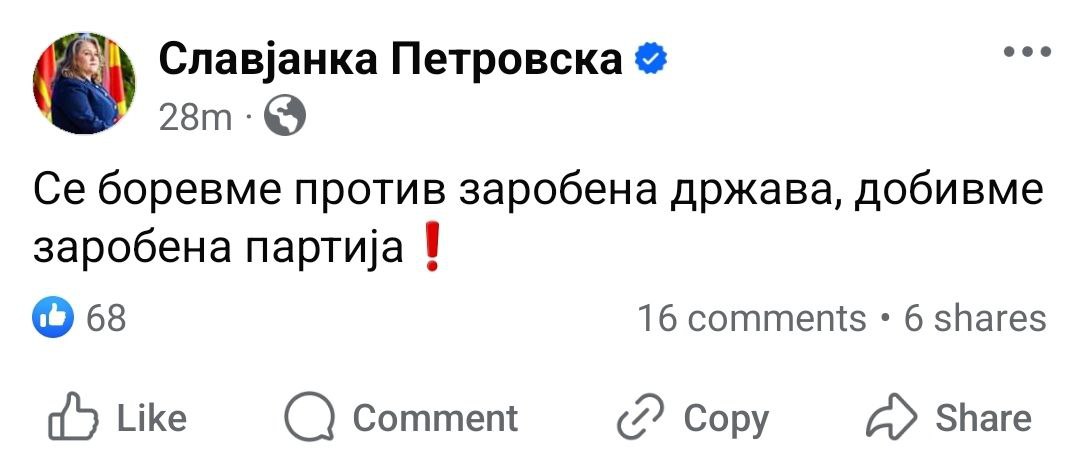The height and width of the screenshot is (475, 1080).
Task: Open the 16 comments link
Action: point(752,318)
